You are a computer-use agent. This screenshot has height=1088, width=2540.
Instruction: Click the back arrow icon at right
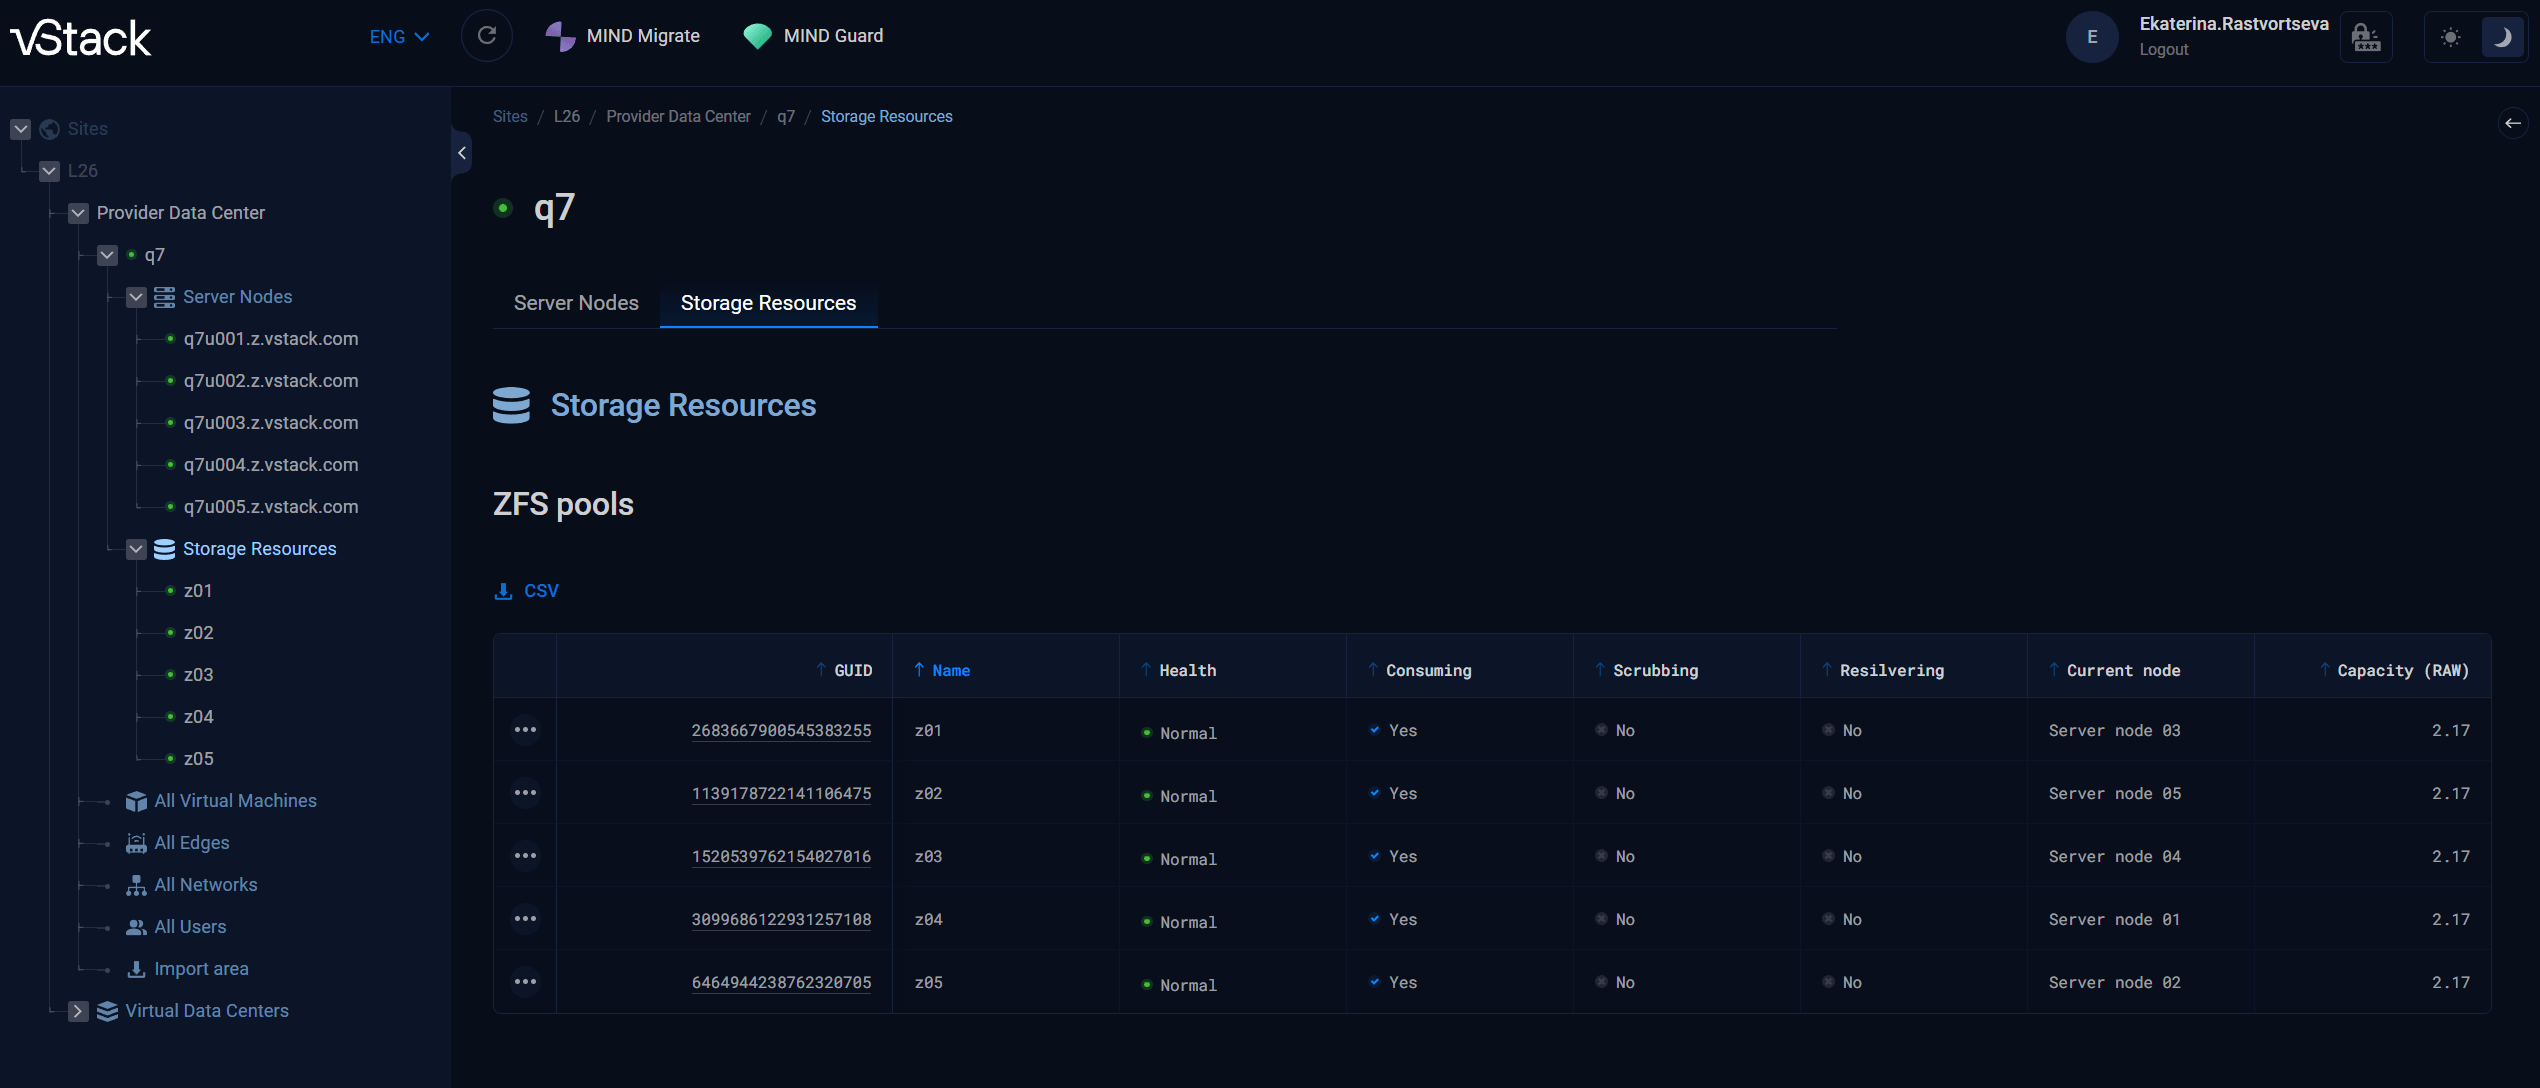tap(2512, 123)
